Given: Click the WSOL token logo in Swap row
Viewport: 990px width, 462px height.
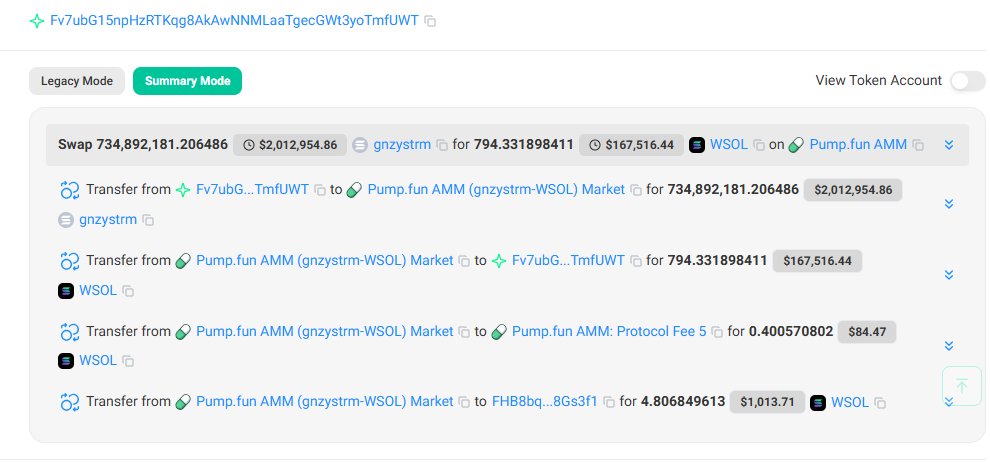Looking at the screenshot, I should [697, 145].
